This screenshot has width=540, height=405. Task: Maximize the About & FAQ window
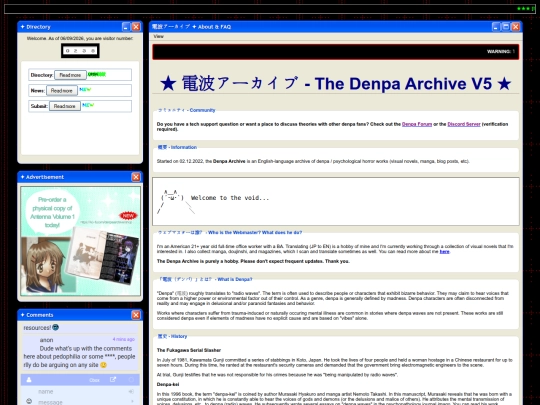506,27
